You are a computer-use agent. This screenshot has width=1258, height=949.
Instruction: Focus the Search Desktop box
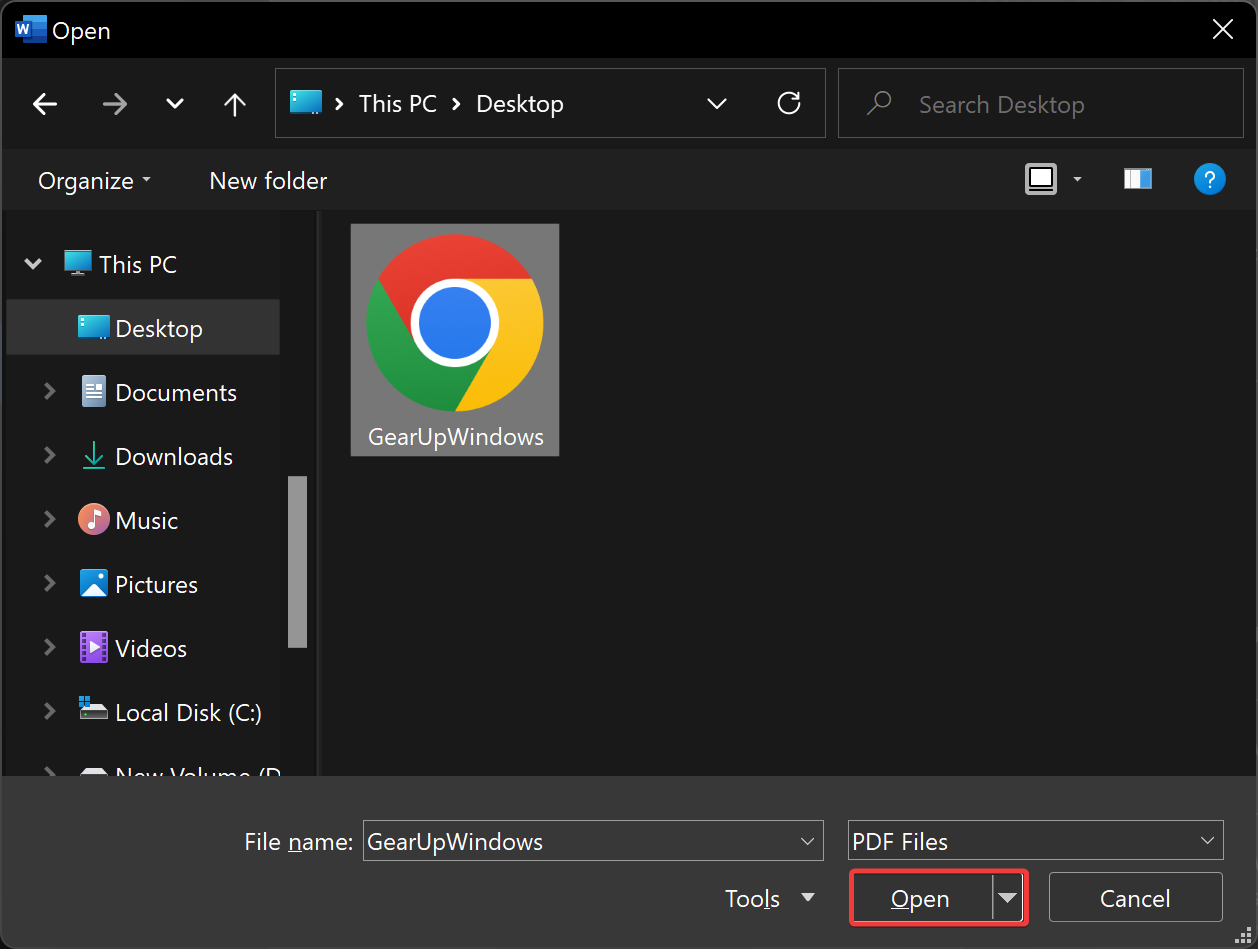coord(1039,103)
